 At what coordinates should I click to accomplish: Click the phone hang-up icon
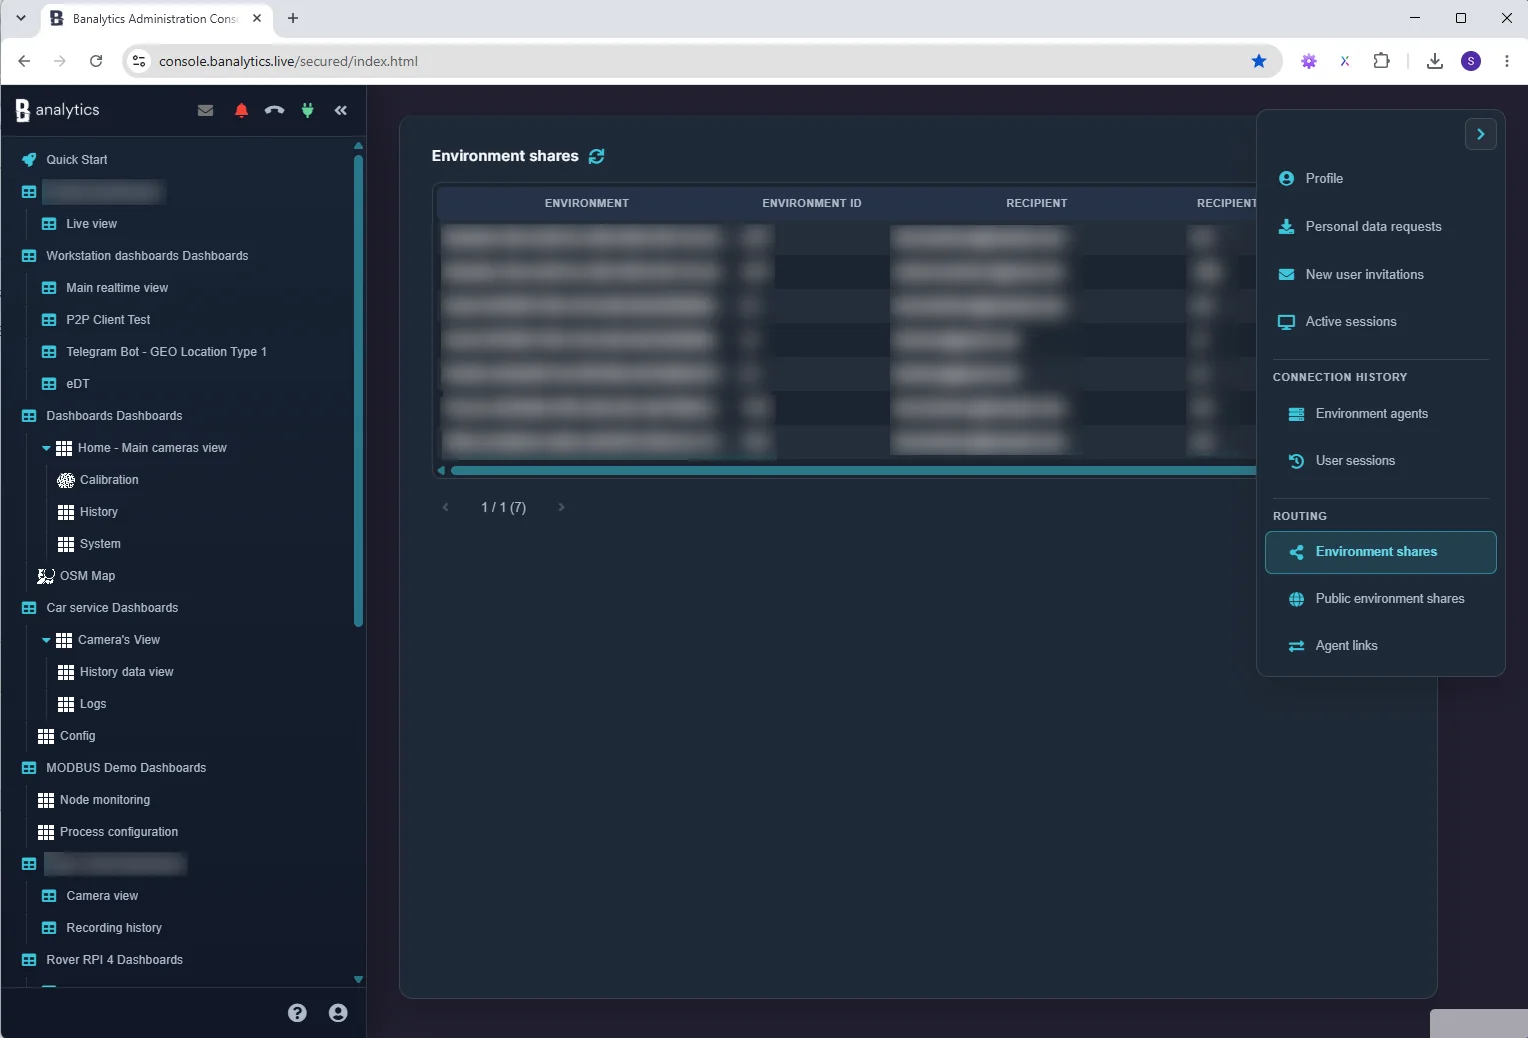point(274,110)
